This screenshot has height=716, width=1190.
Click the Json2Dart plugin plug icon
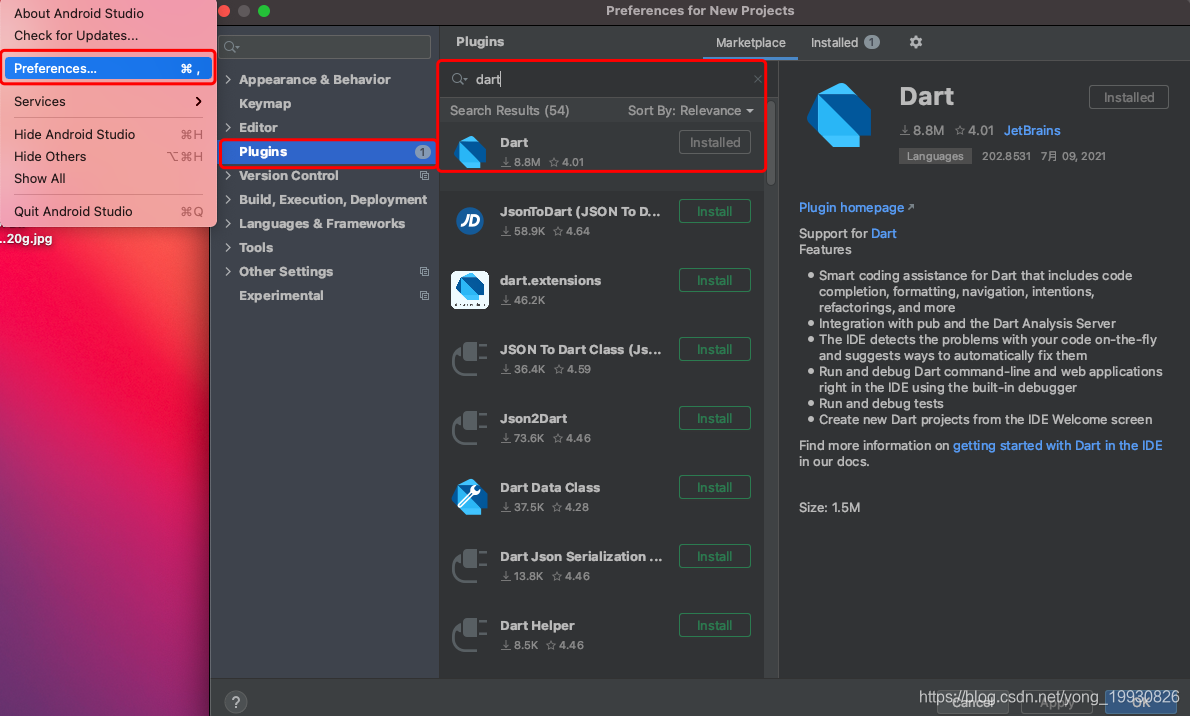470,428
